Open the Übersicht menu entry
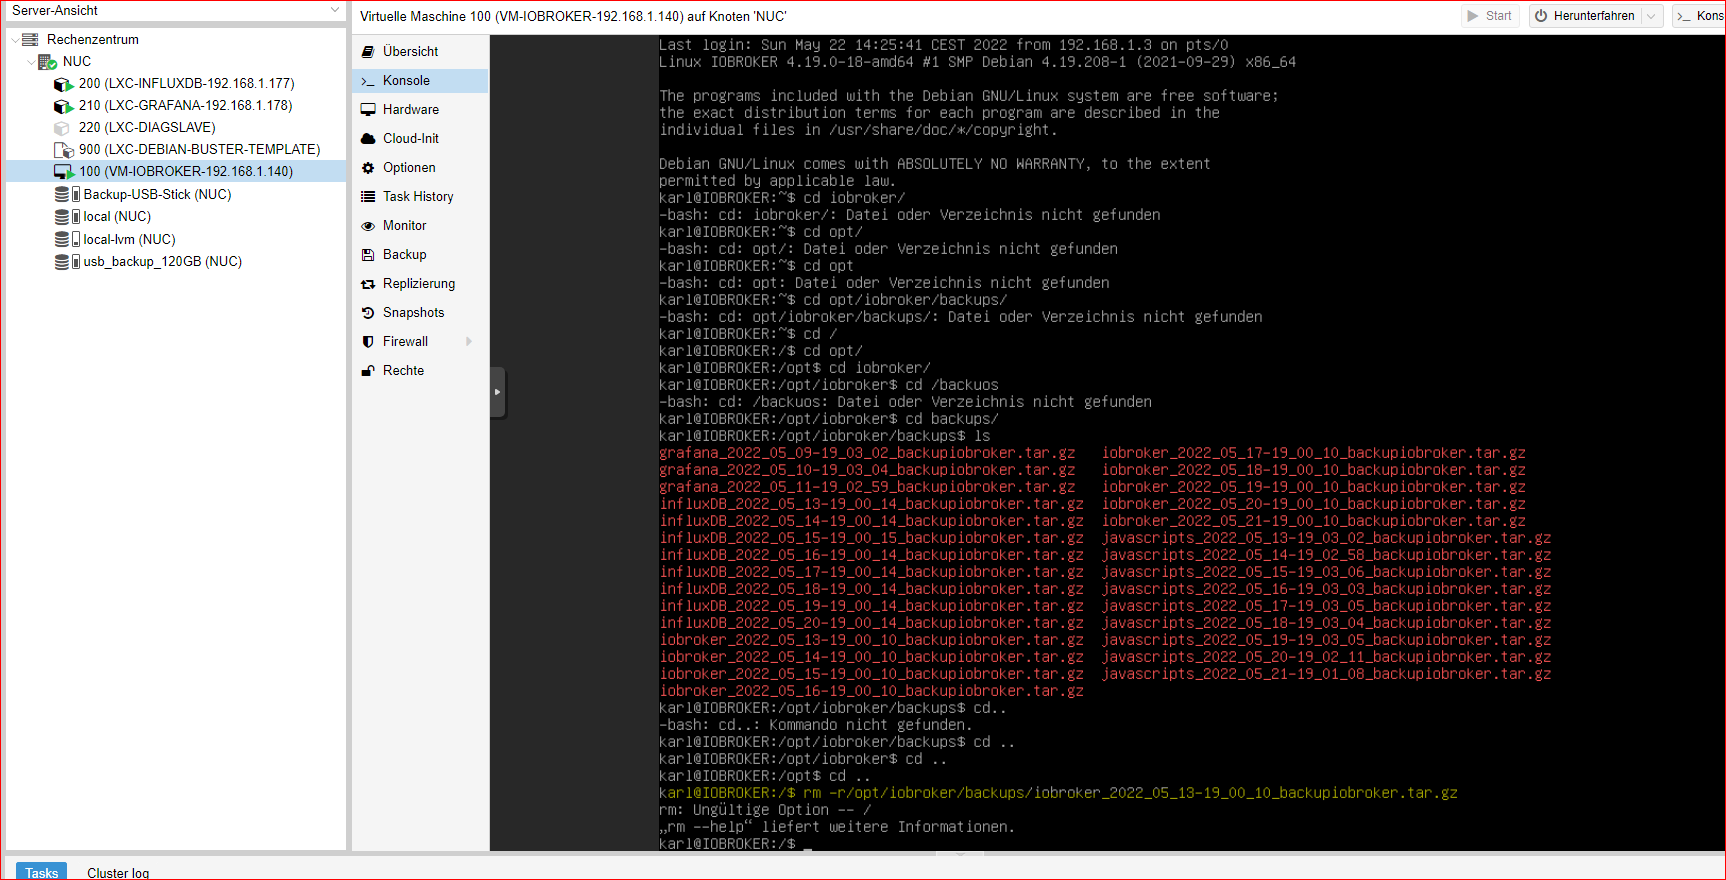Screen dimensions: 1726x880 coord(420,51)
